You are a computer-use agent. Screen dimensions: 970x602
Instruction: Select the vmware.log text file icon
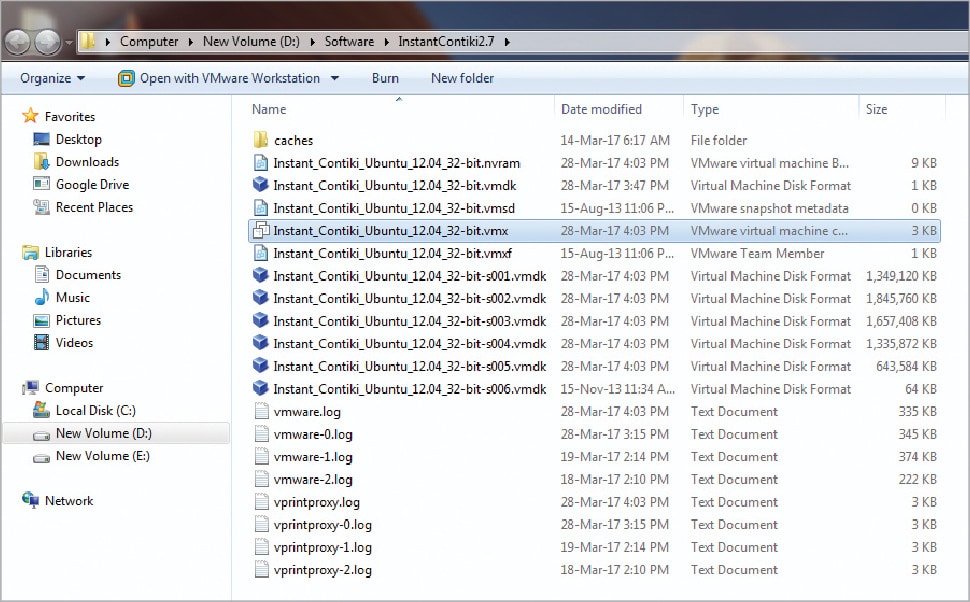[260, 412]
